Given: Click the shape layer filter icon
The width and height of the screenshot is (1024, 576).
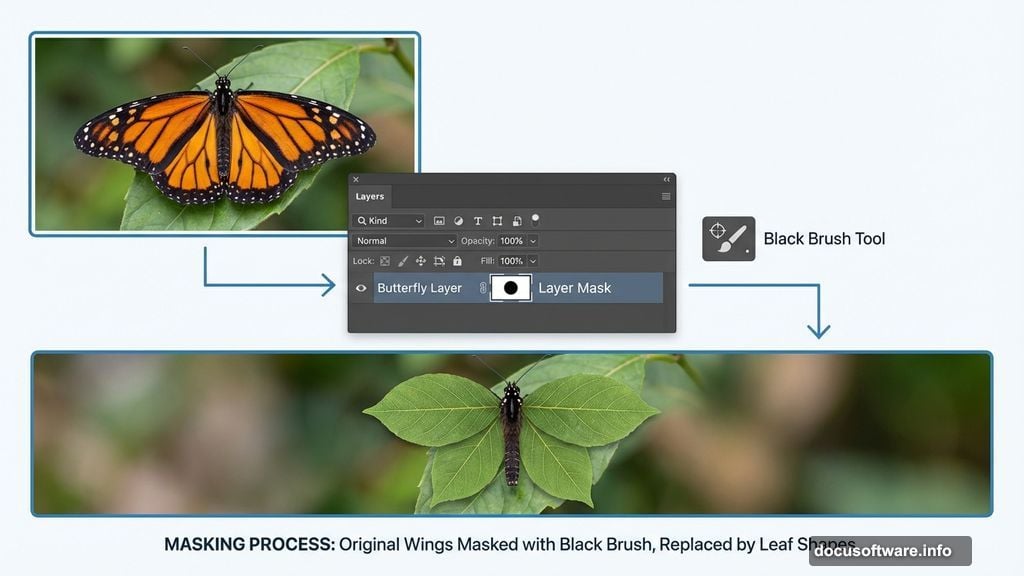Looking at the screenshot, I should point(497,220).
